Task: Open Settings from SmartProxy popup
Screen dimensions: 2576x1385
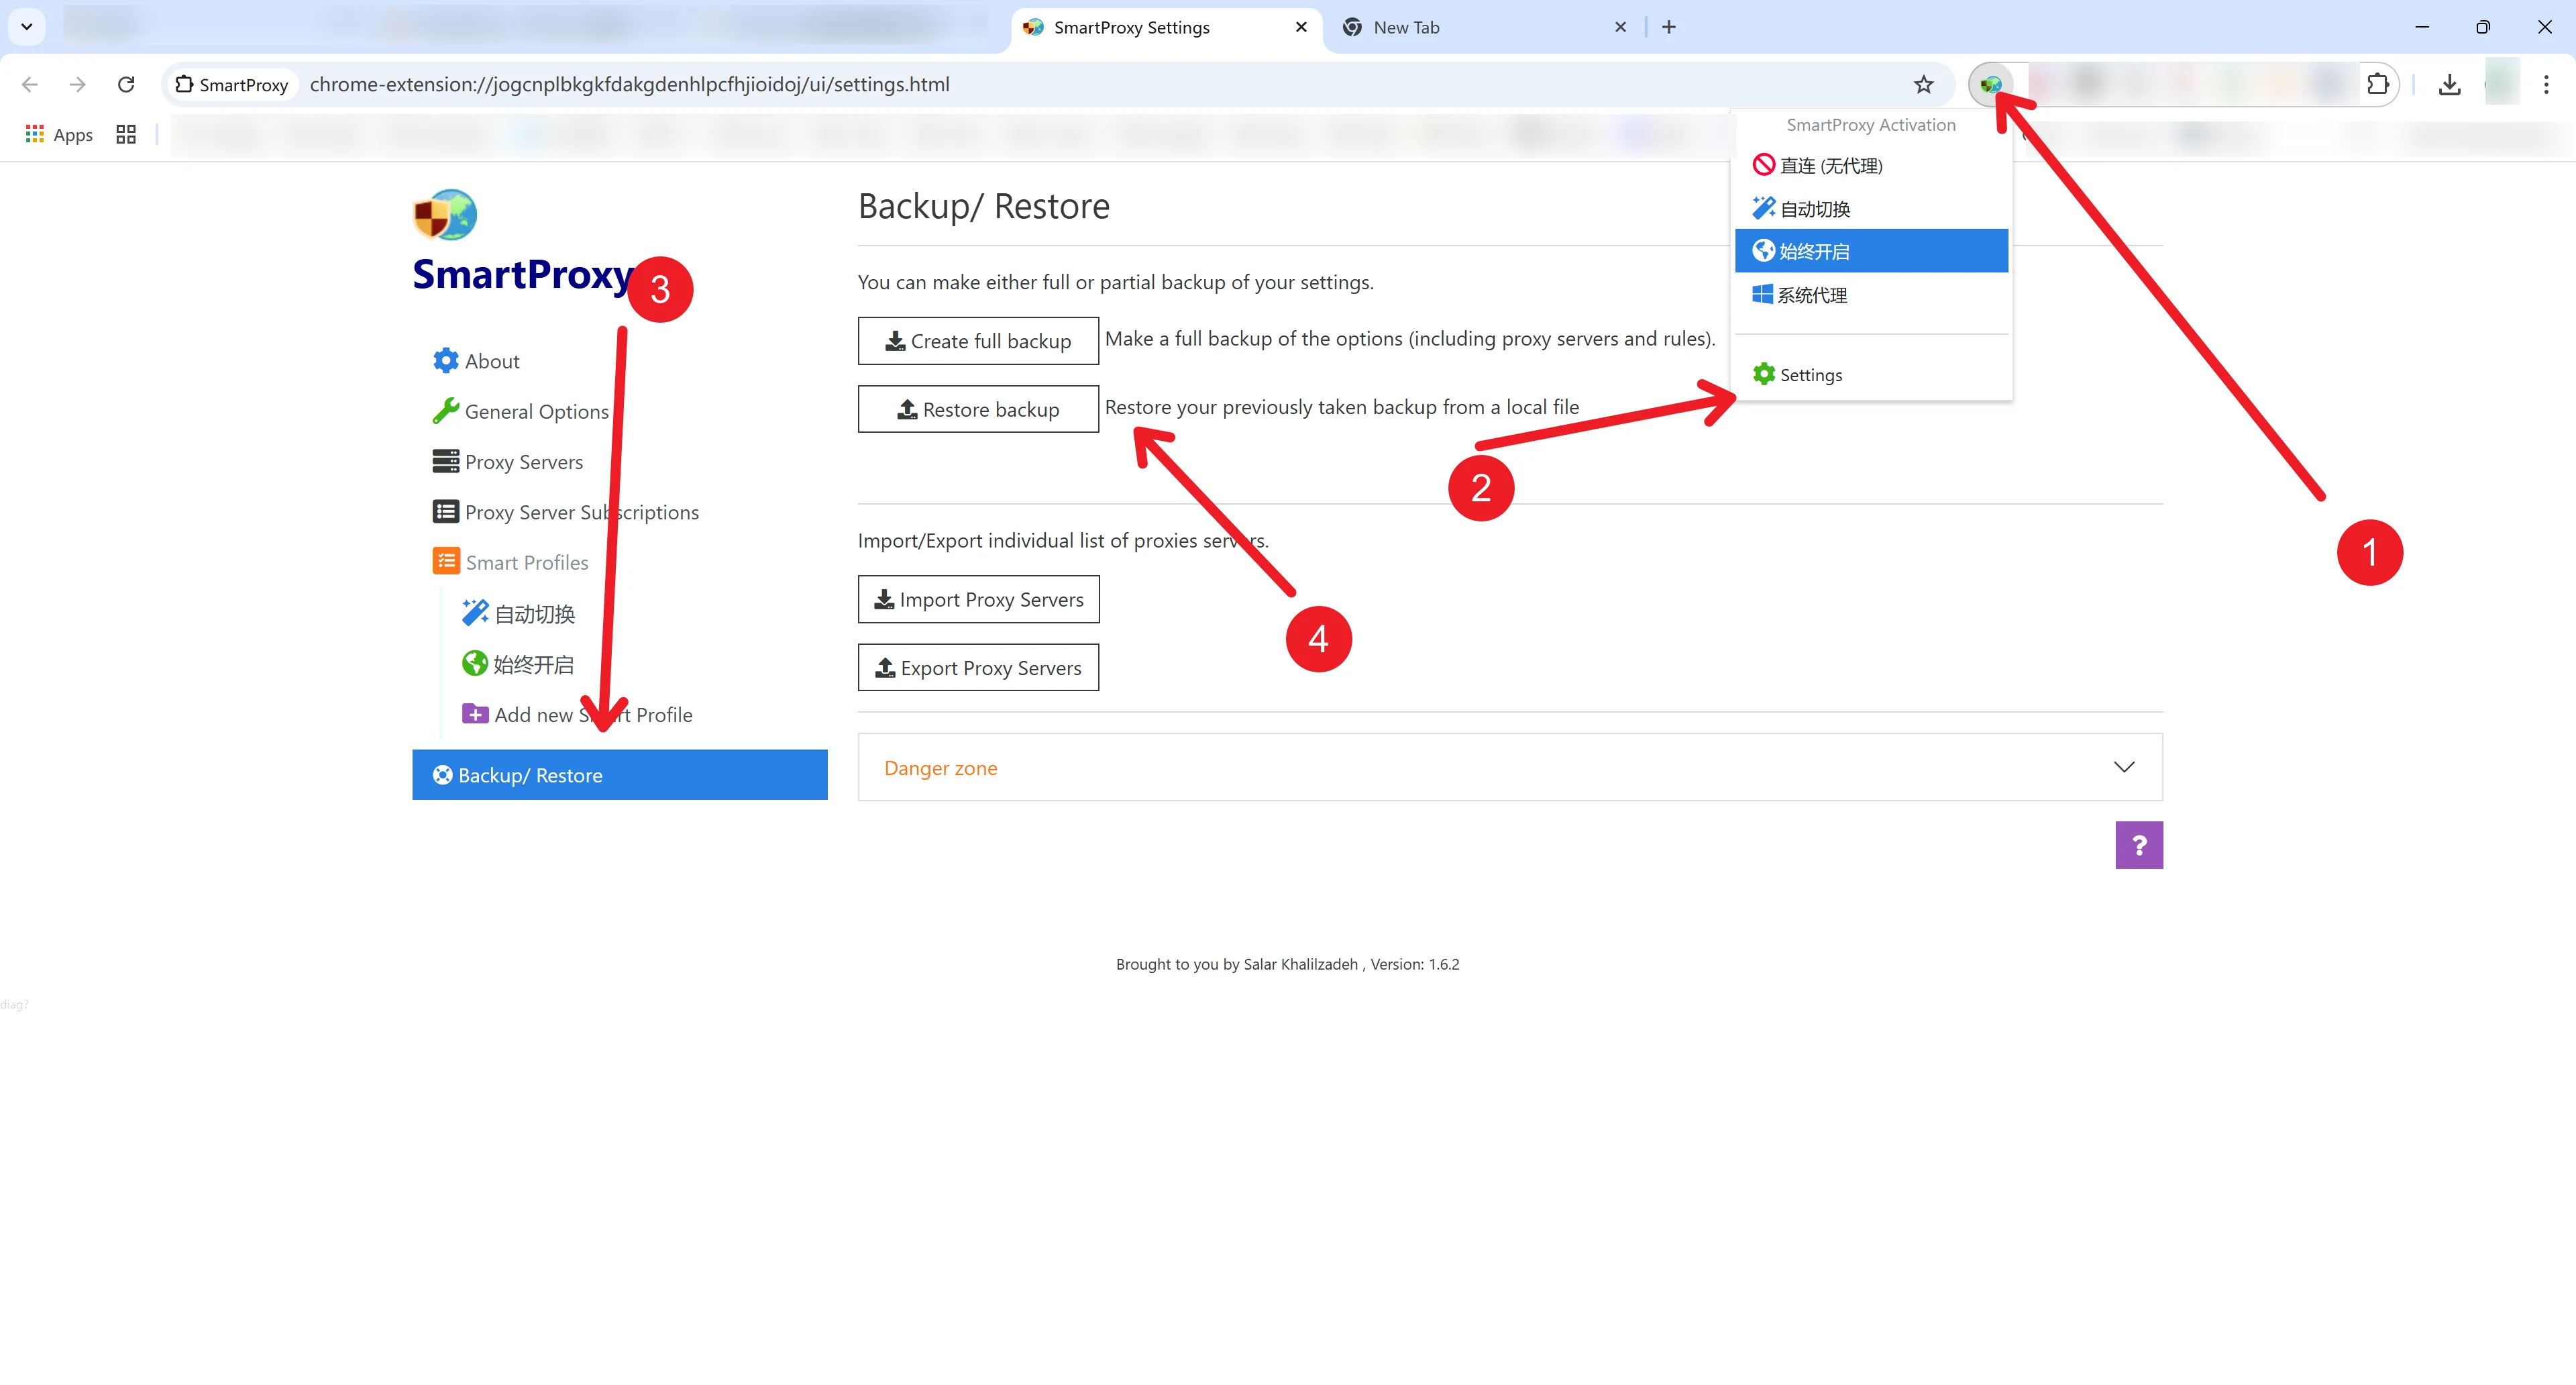Action: (x=1871, y=375)
